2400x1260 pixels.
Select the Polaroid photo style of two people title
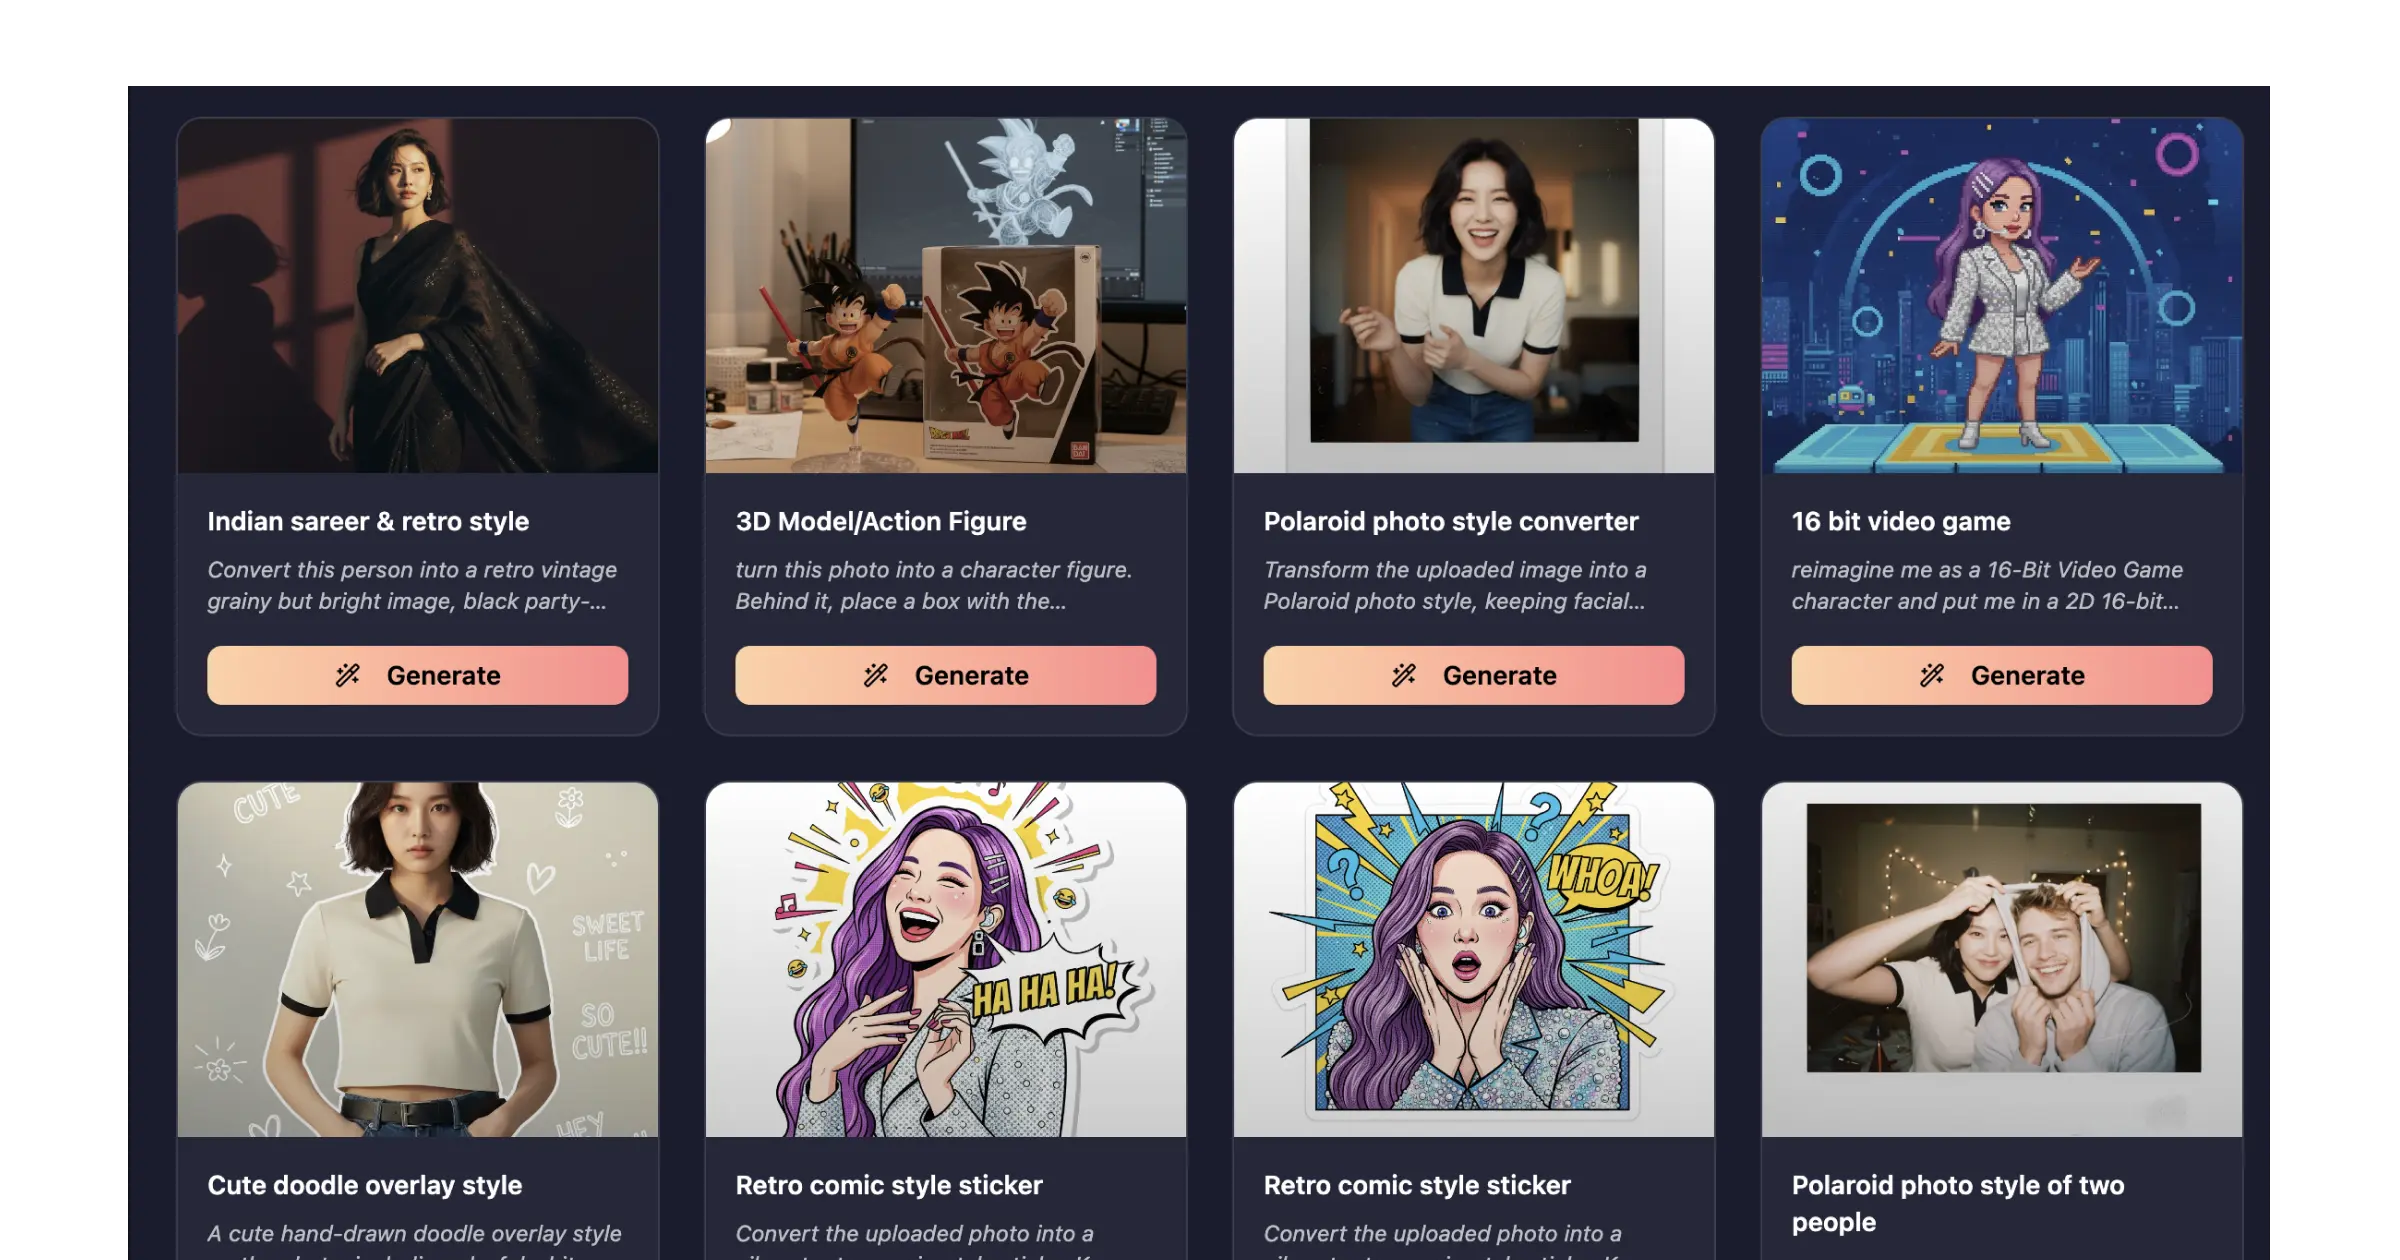1958,1204
